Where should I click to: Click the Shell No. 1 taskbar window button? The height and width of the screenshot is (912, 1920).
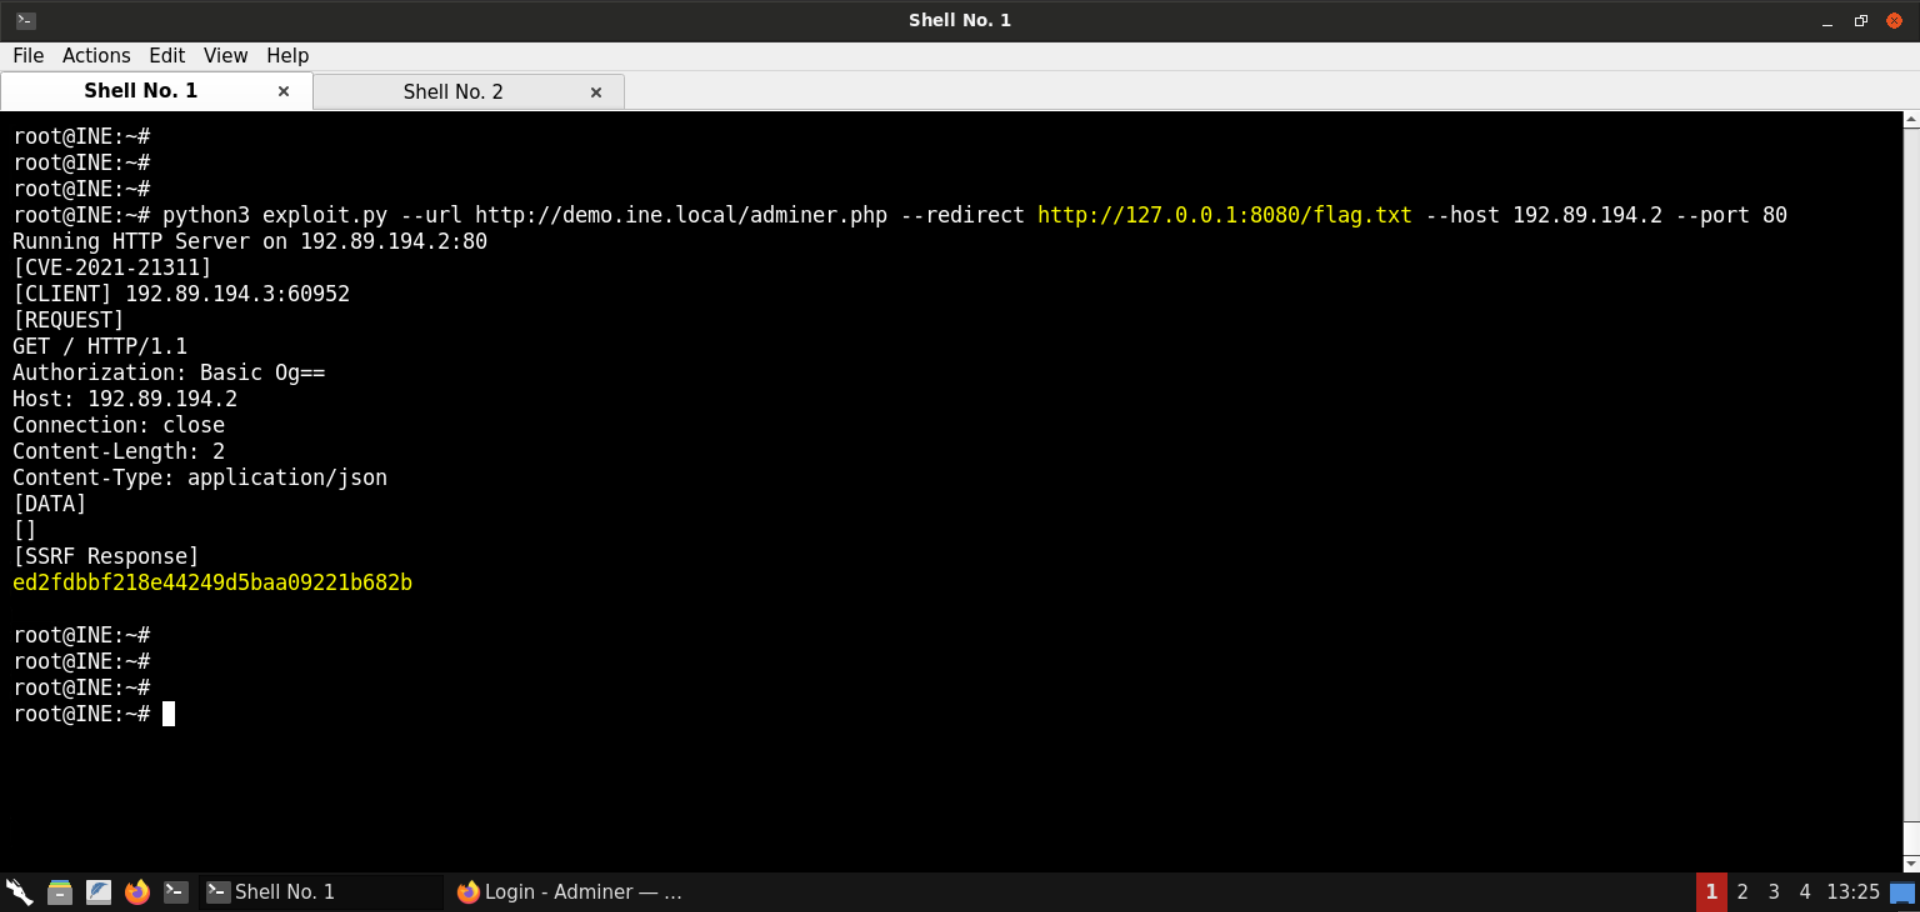[x=285, y=891]
